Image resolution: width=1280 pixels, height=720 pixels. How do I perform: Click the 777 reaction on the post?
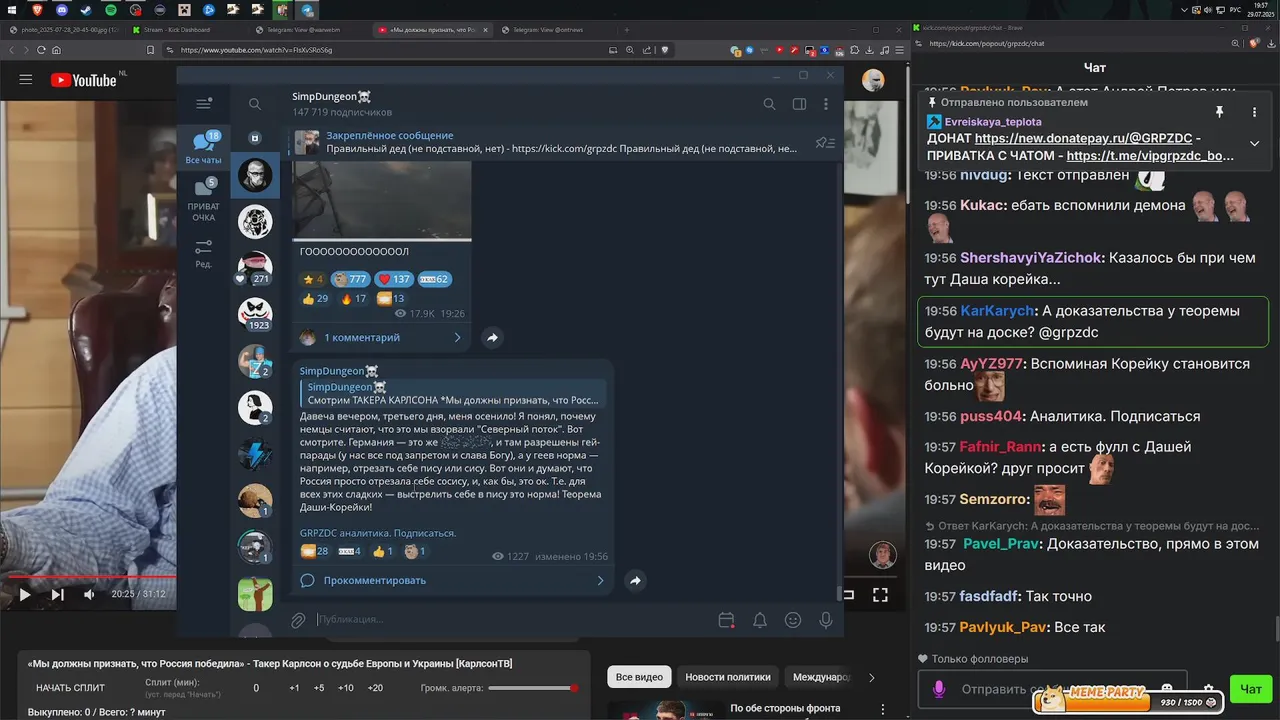350,279
